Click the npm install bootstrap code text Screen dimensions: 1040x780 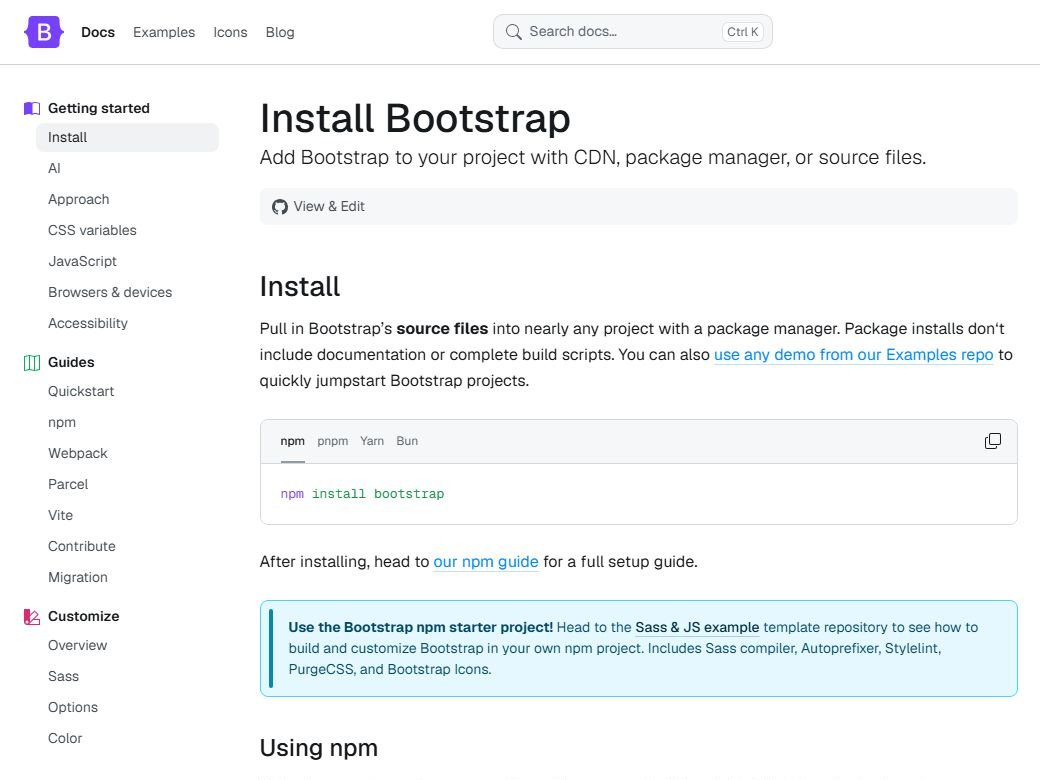(362, 493)
